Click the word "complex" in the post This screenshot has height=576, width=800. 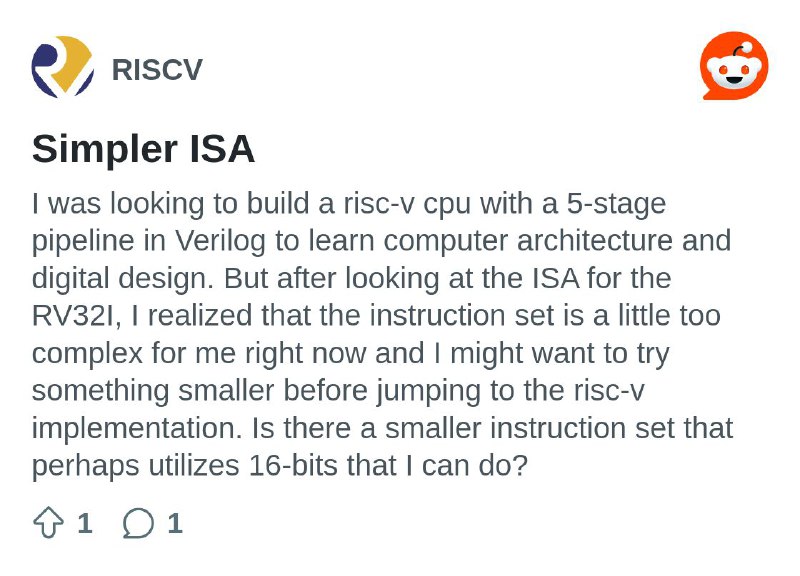pyautogui.click(x=87, y=354)
